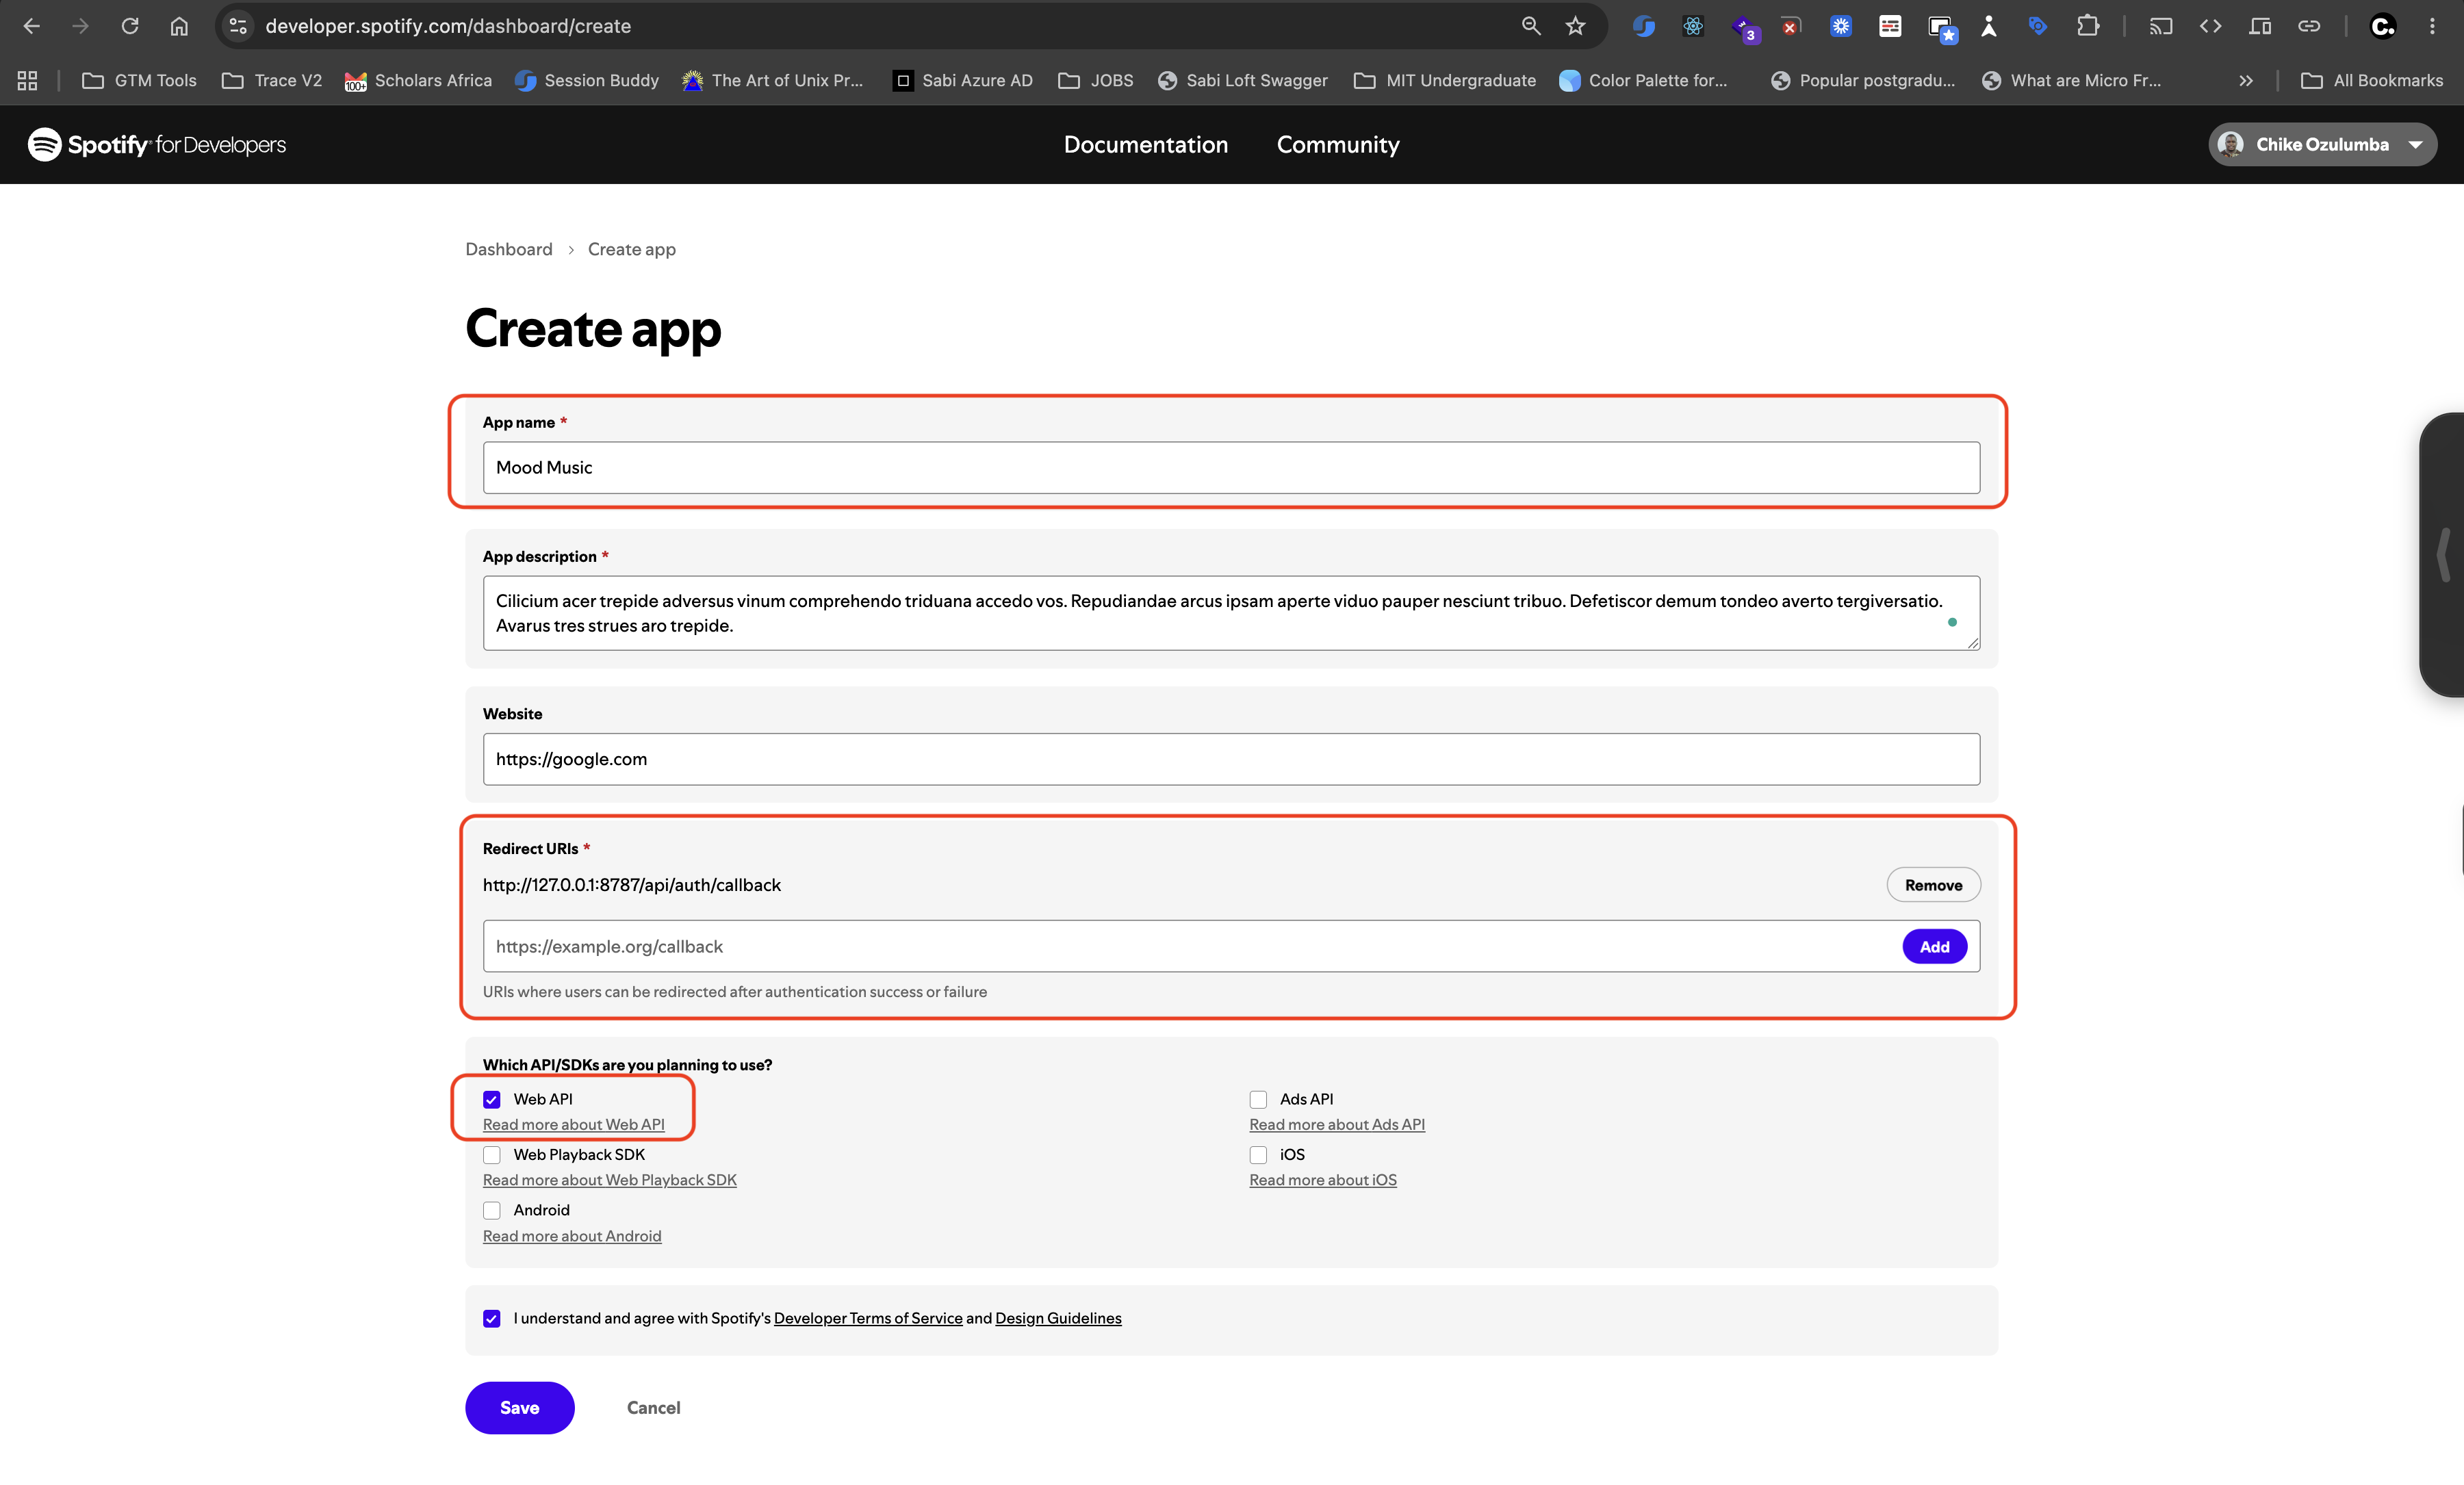Open the MIT Undergraduate bookmark folder

tap(1445, 80)
